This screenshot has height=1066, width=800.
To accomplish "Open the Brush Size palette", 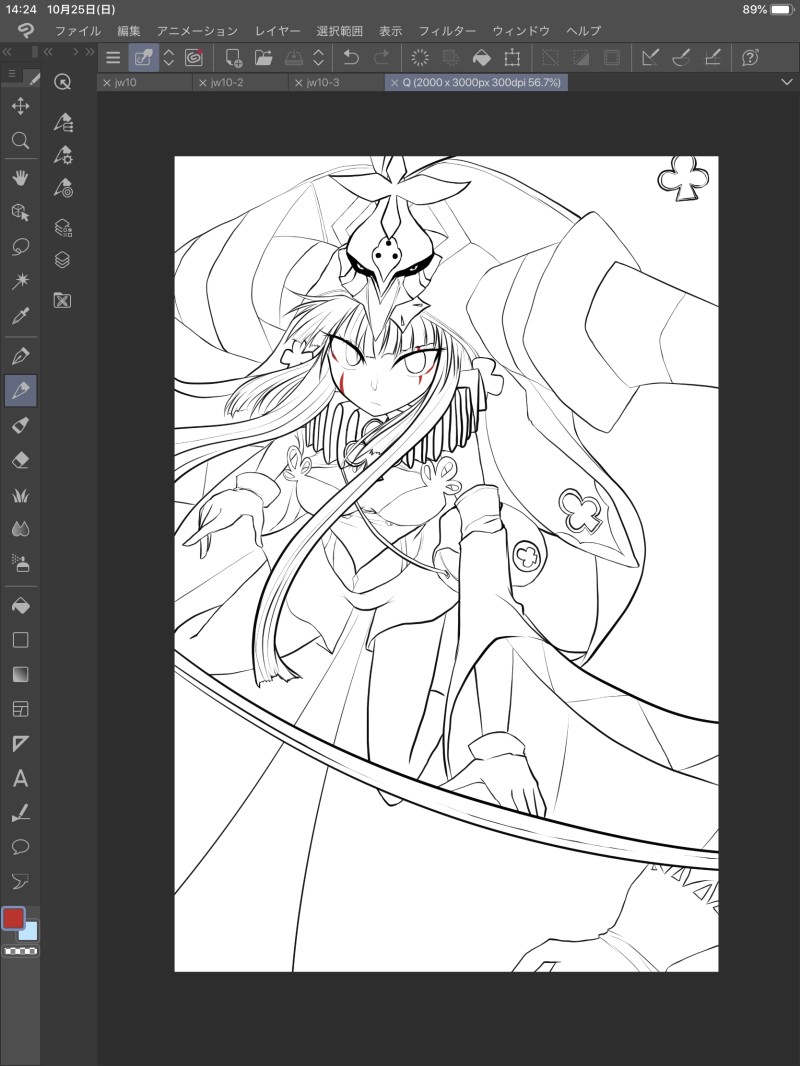I will click(63, 188).
